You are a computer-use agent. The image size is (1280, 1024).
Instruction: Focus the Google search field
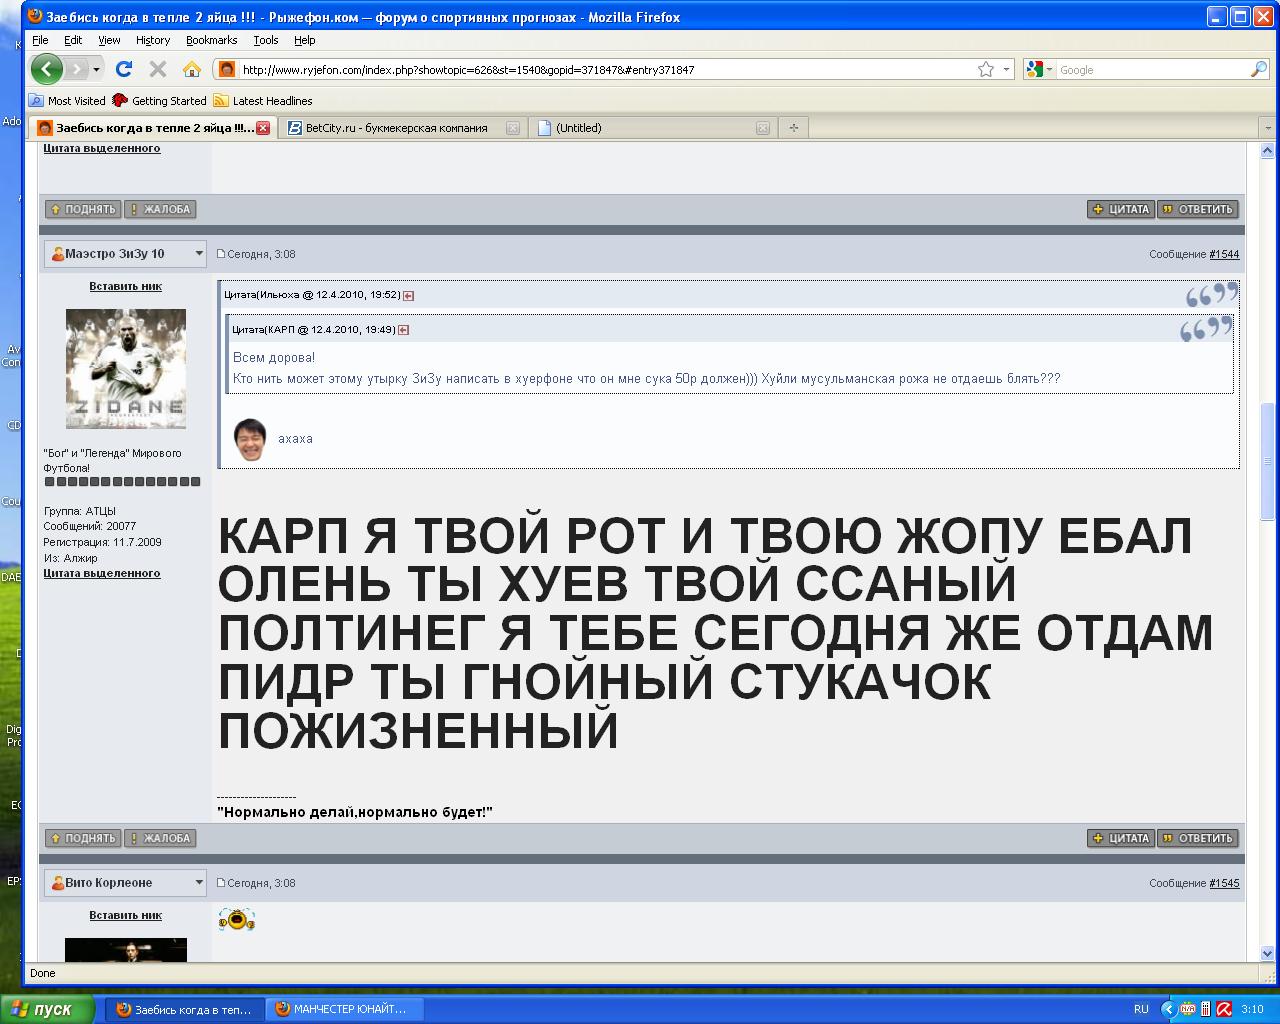(1153, 70)
